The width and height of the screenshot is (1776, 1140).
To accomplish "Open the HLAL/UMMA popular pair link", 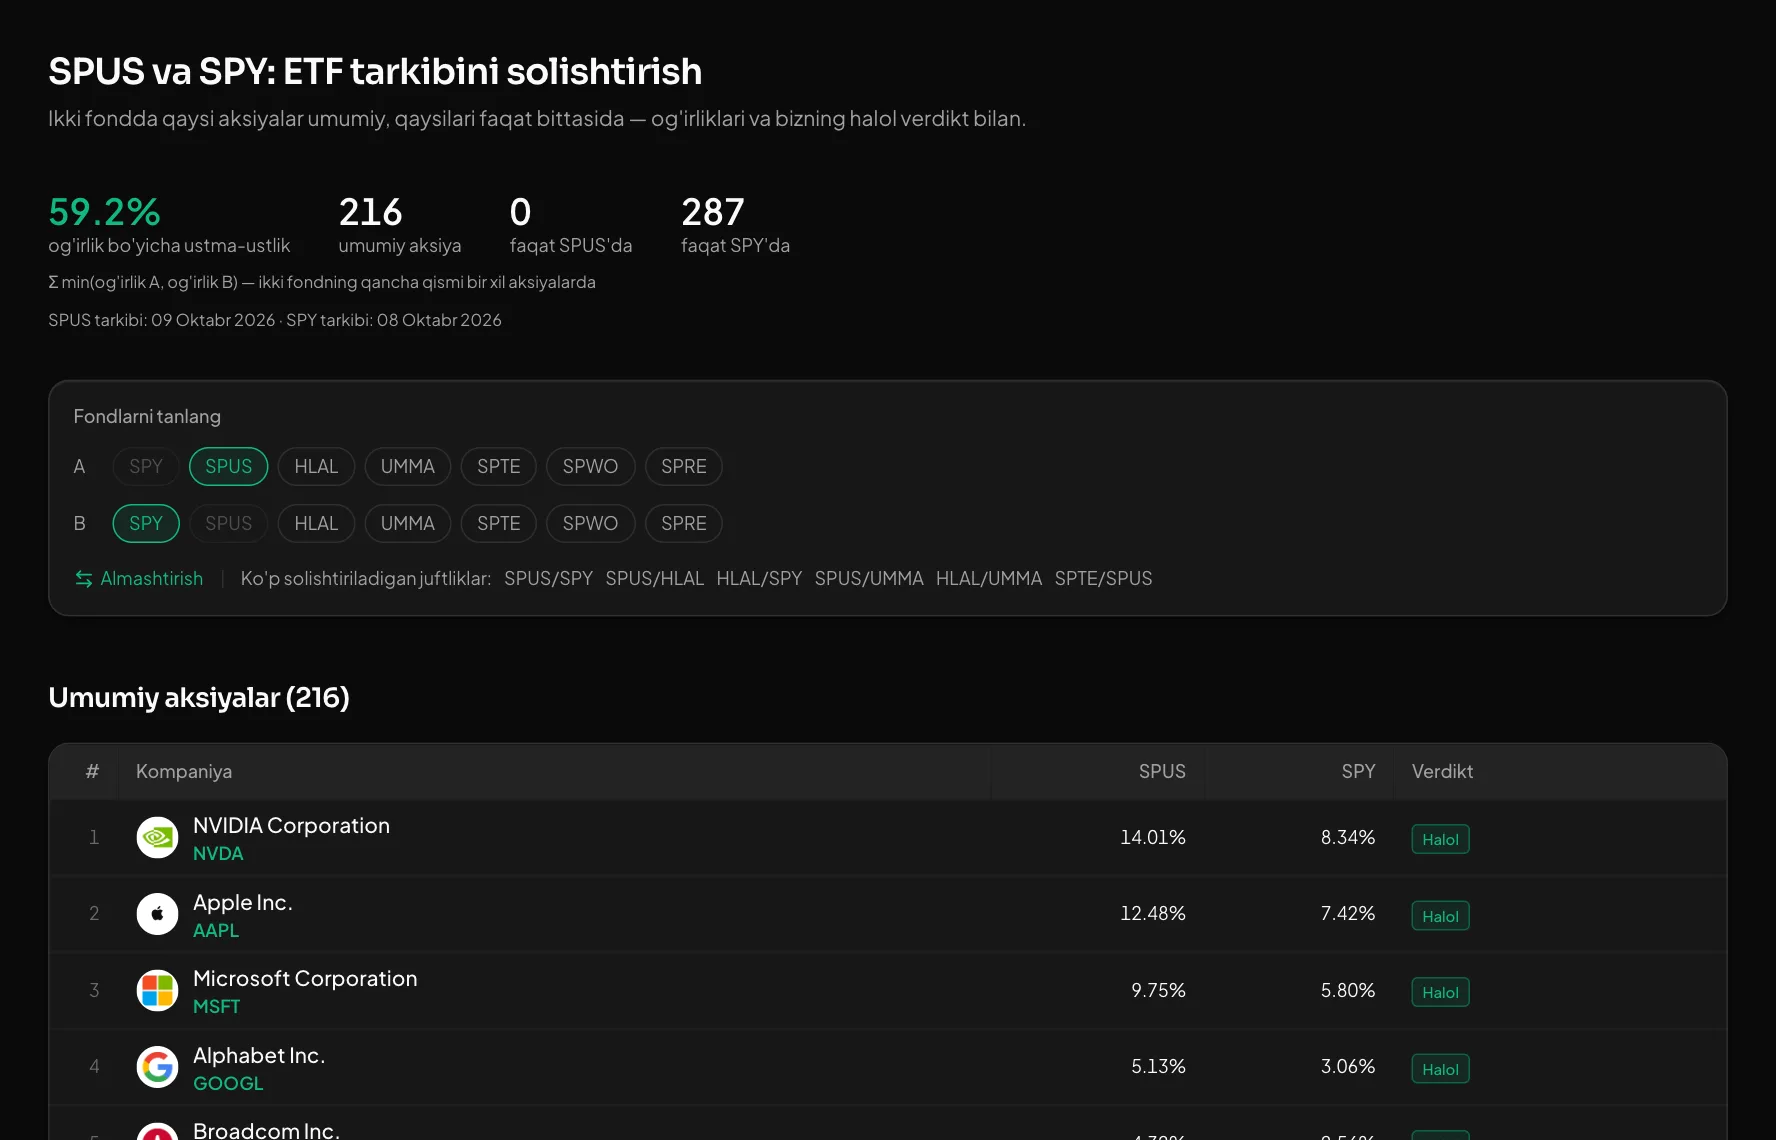I will pos(989,579).
